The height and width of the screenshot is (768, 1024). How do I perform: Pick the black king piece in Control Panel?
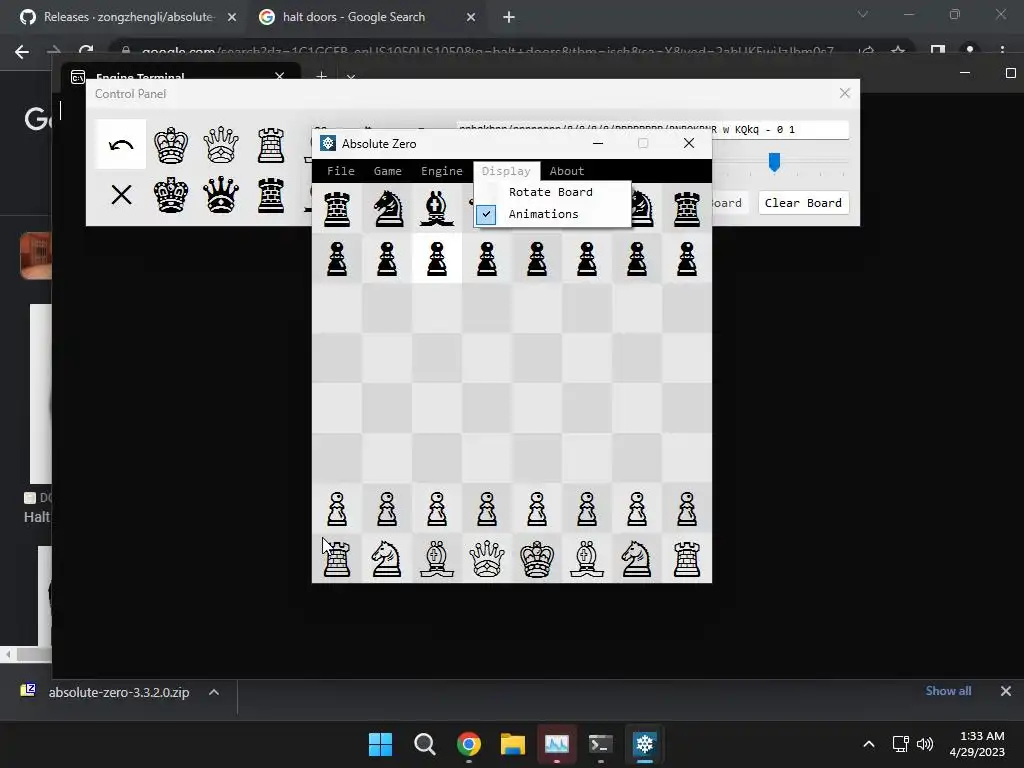(171, 195)
